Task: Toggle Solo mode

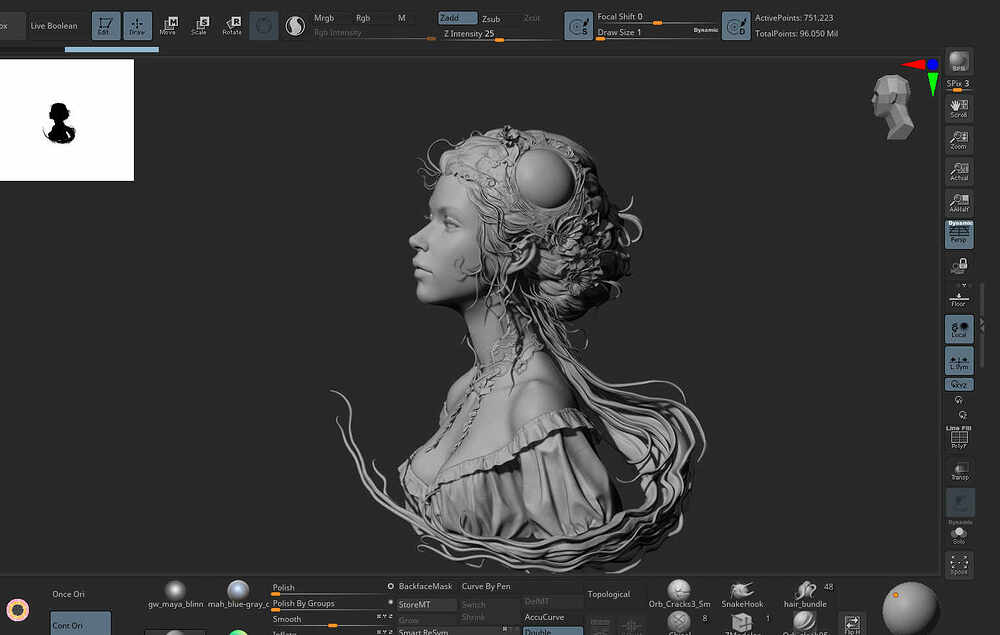Action: tap(959, 536)
